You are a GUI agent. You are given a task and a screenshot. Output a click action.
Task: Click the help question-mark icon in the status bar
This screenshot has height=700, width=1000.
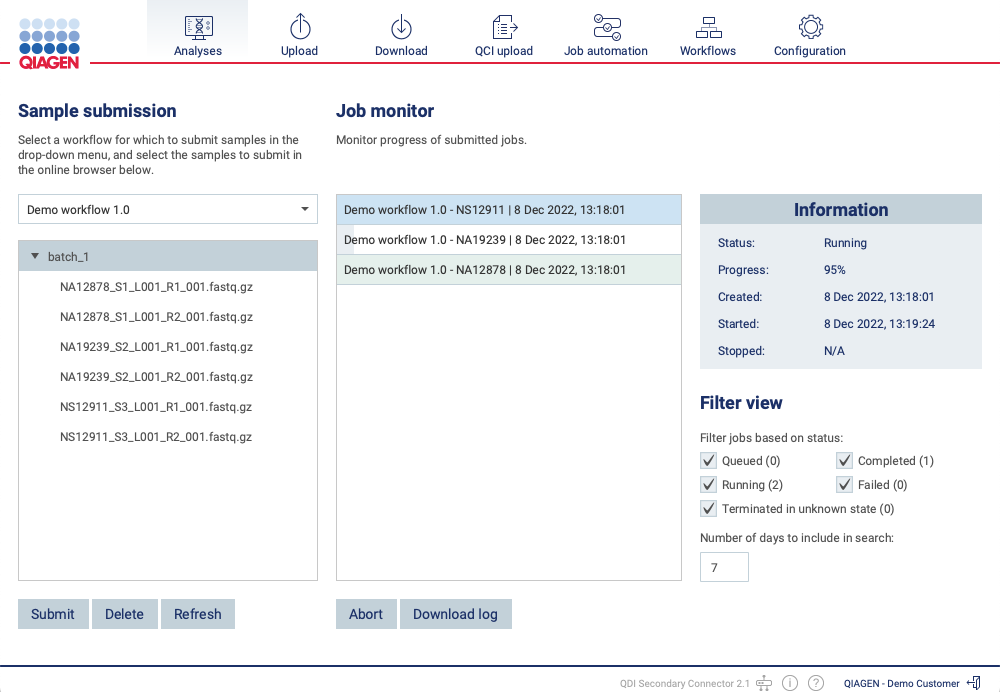817,682
